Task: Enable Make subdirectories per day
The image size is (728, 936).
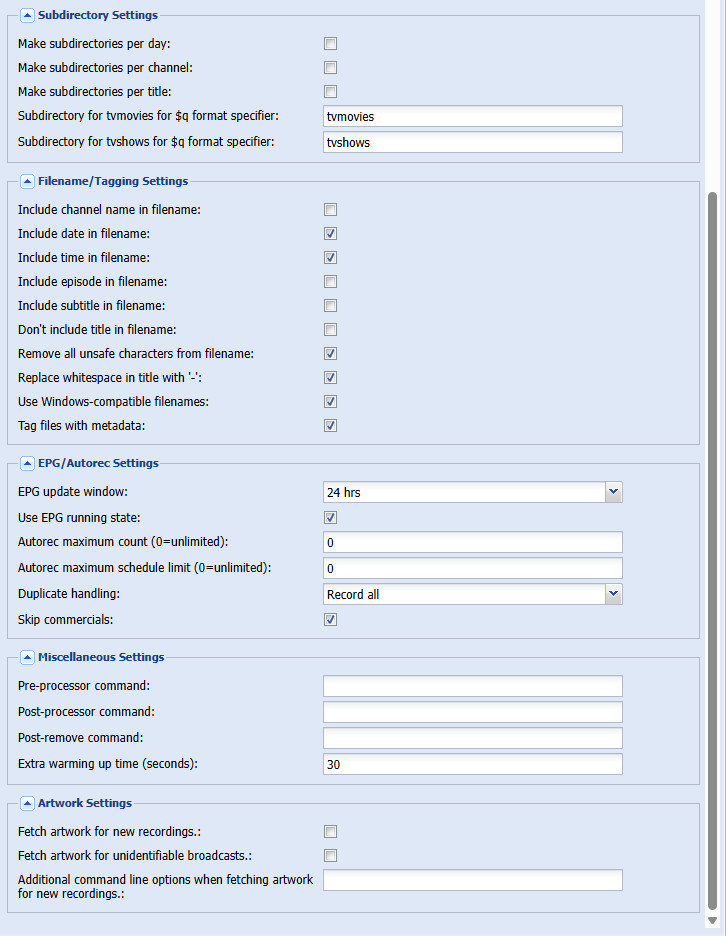Action: pyautogui.click(x=330, y=44)
